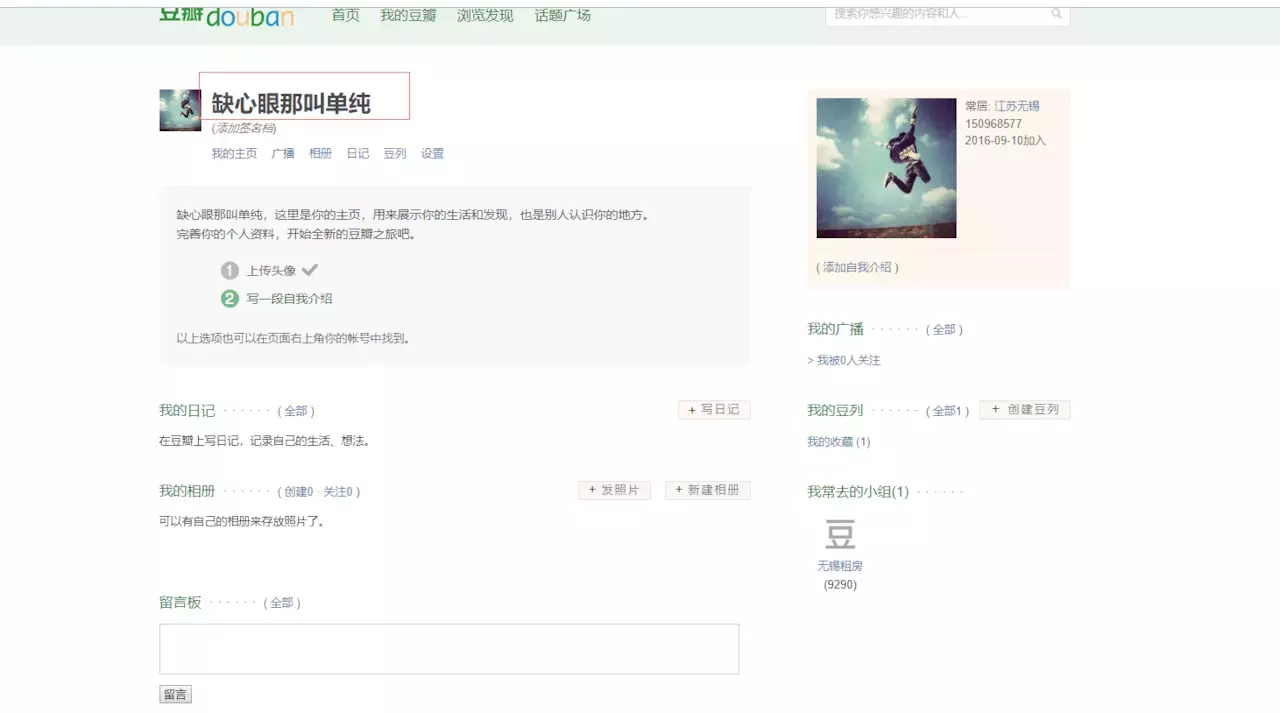Click the 我的相册 section heading
1280x713 pixels.
187,491
